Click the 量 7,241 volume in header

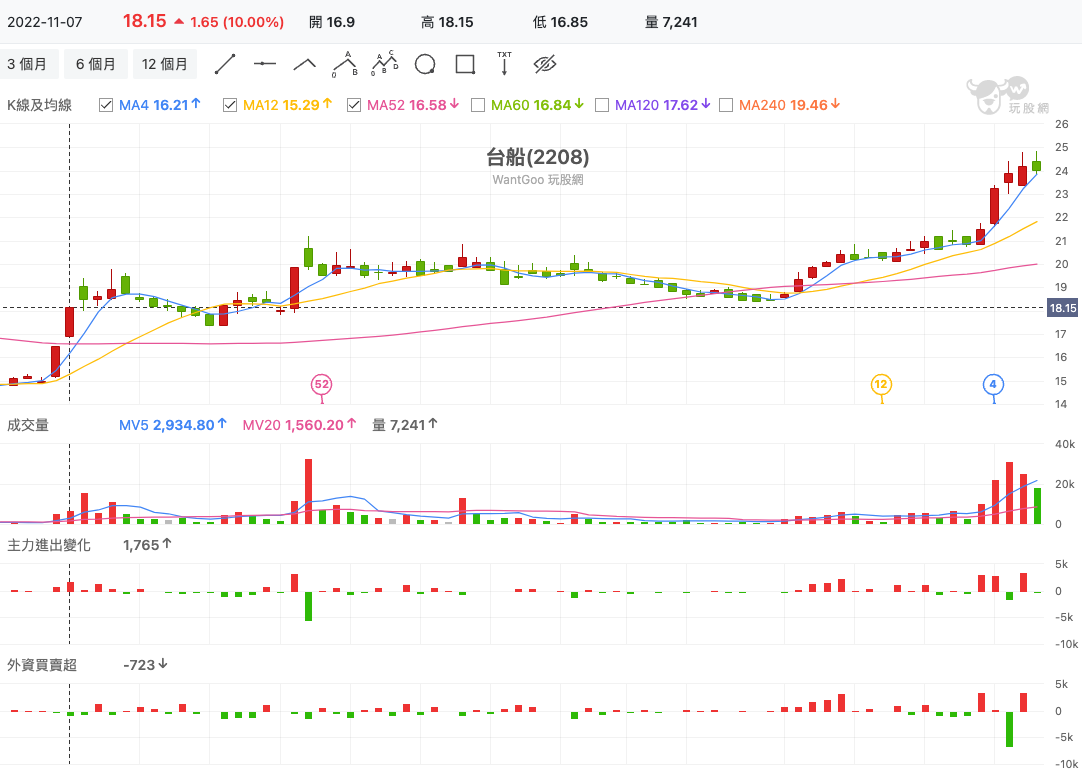pyautogui.click(x=671, y=22)
